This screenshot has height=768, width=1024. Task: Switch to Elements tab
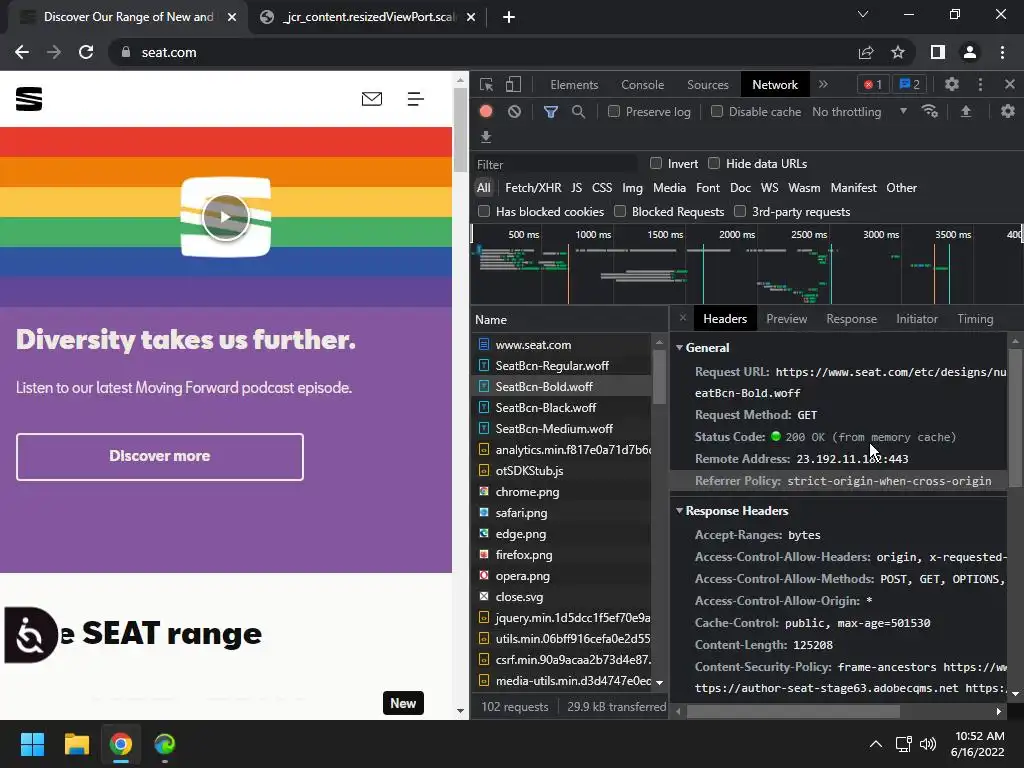(x=574, y=85)
